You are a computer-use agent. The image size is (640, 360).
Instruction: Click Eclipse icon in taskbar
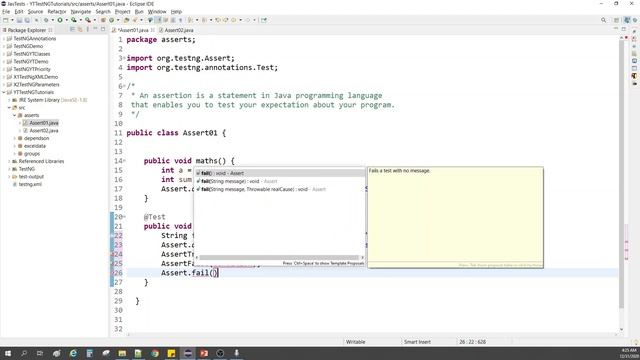[x=188, y=353]
